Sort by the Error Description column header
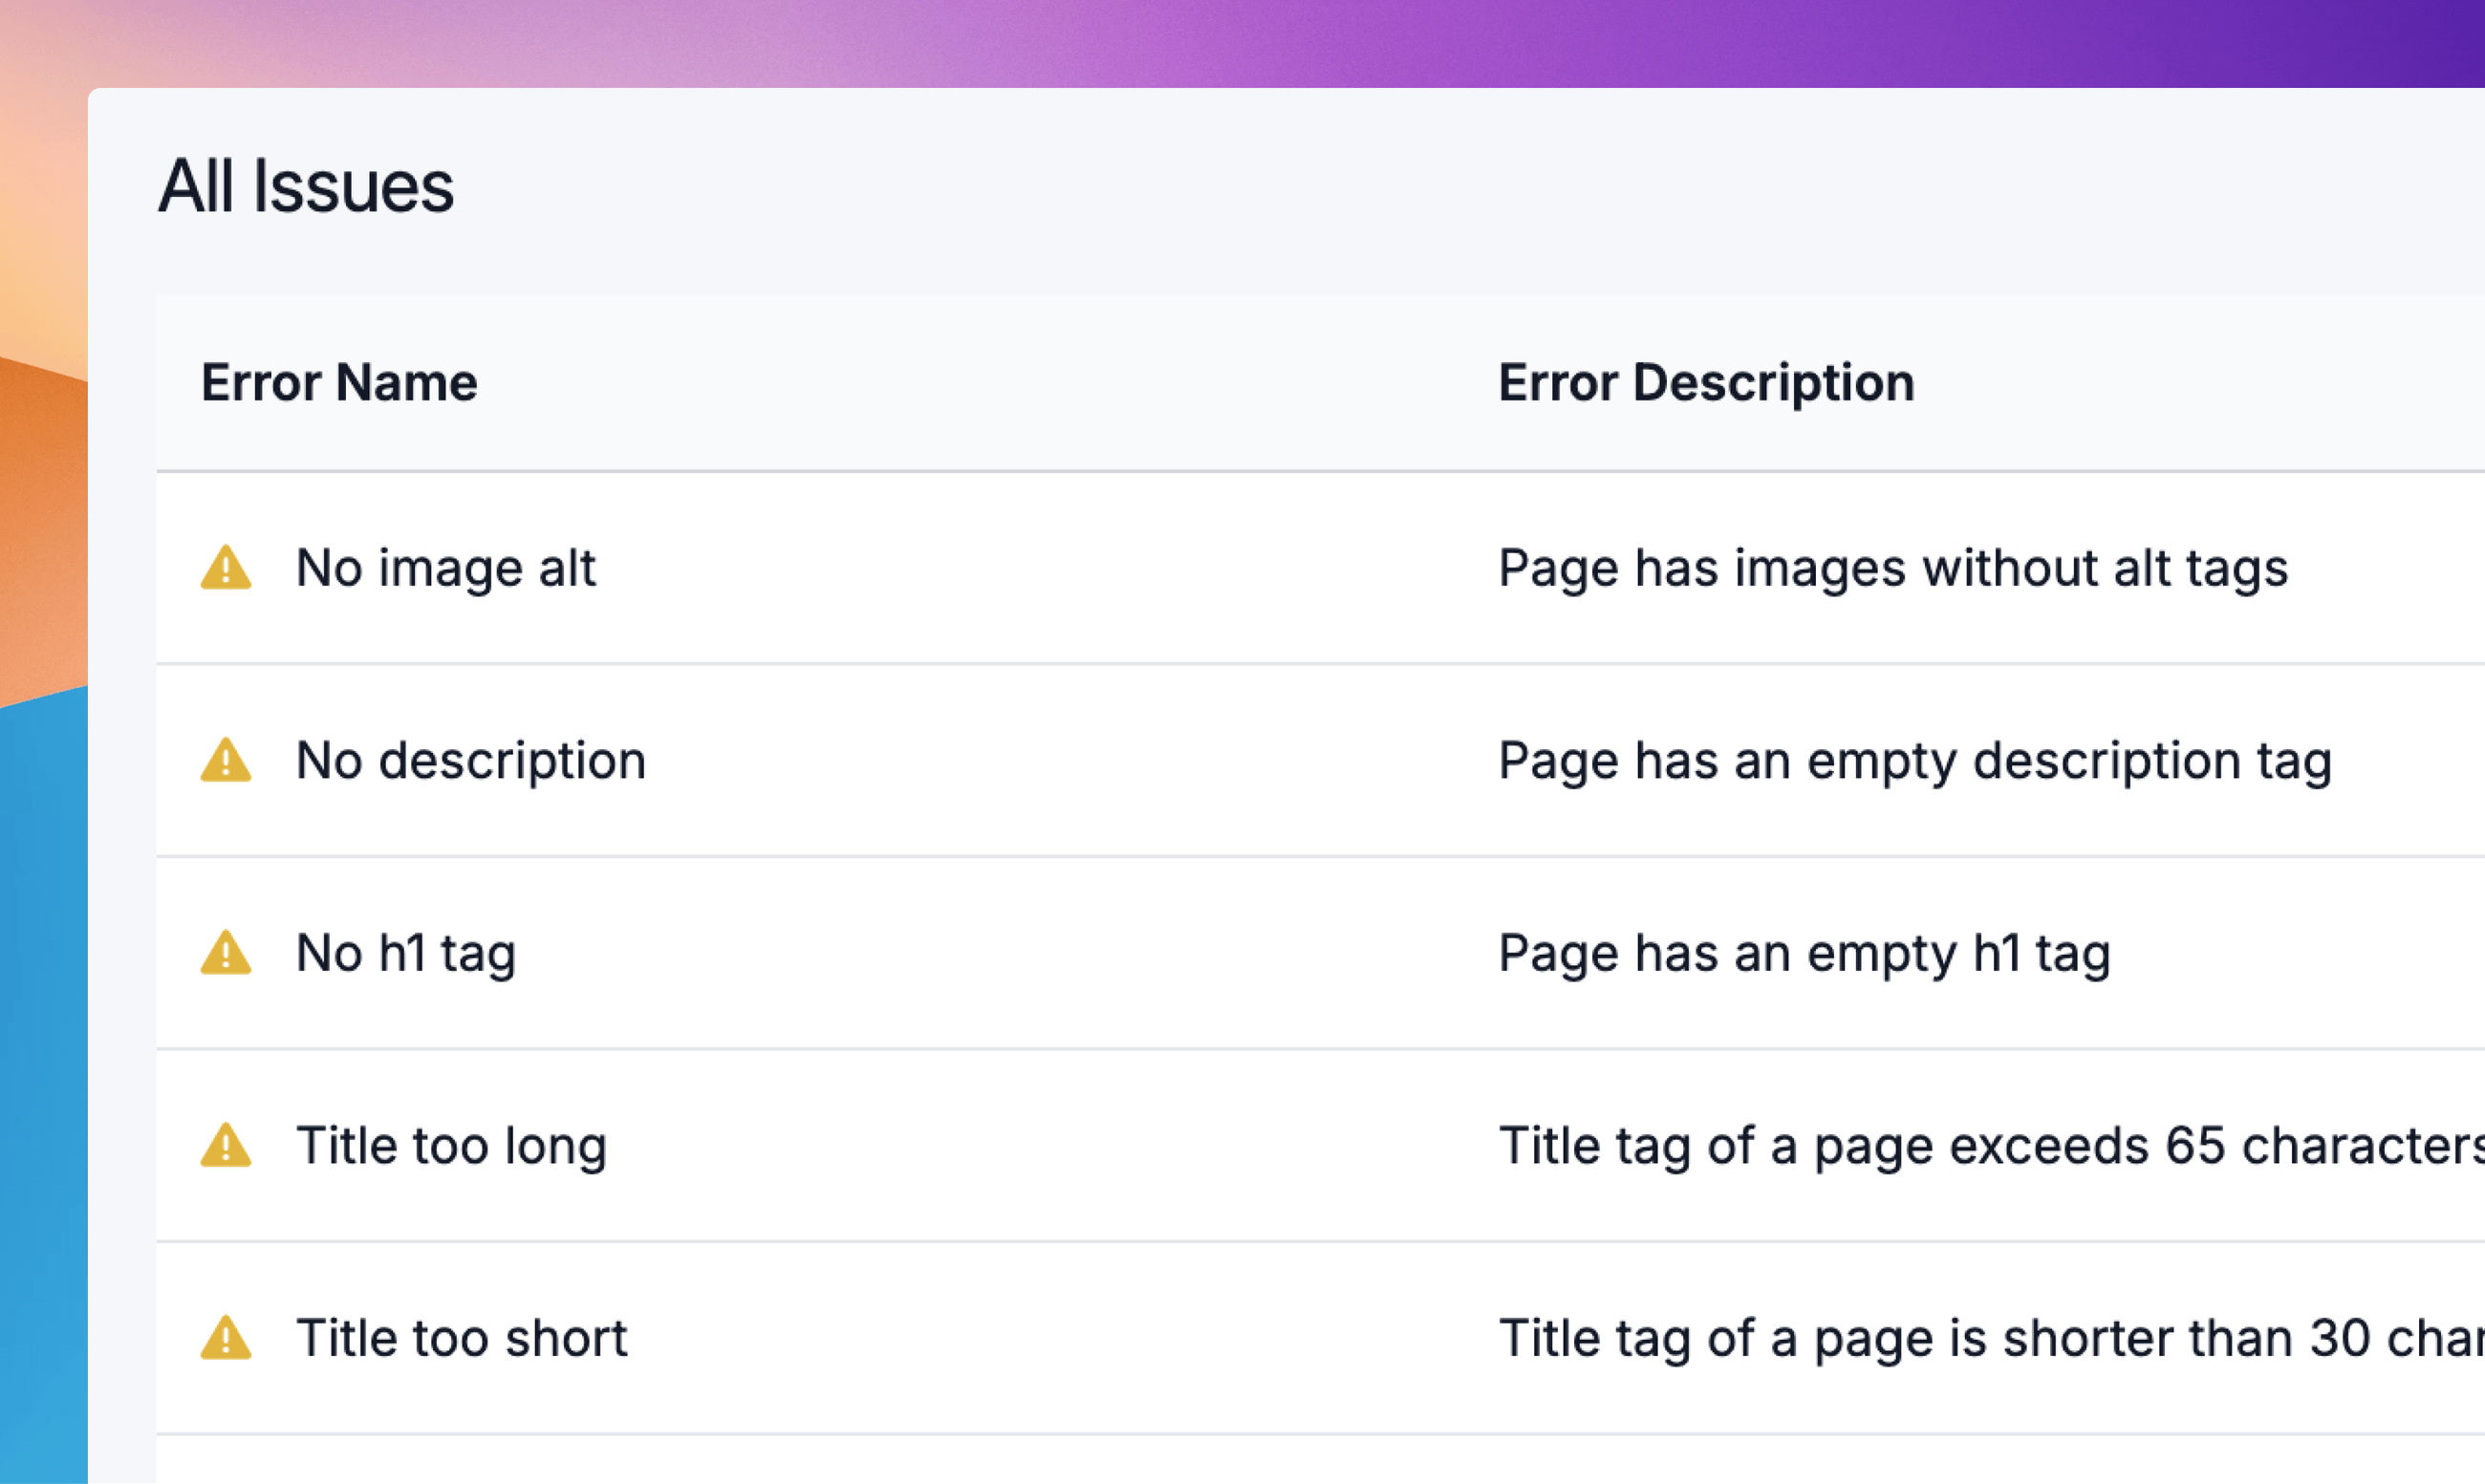Viewport: 2485px width, 1484px height. coord(1706,382)
